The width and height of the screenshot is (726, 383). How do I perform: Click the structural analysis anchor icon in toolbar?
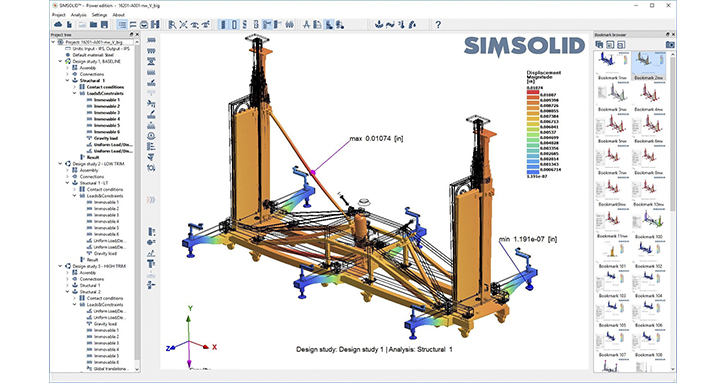coord(379,25)
